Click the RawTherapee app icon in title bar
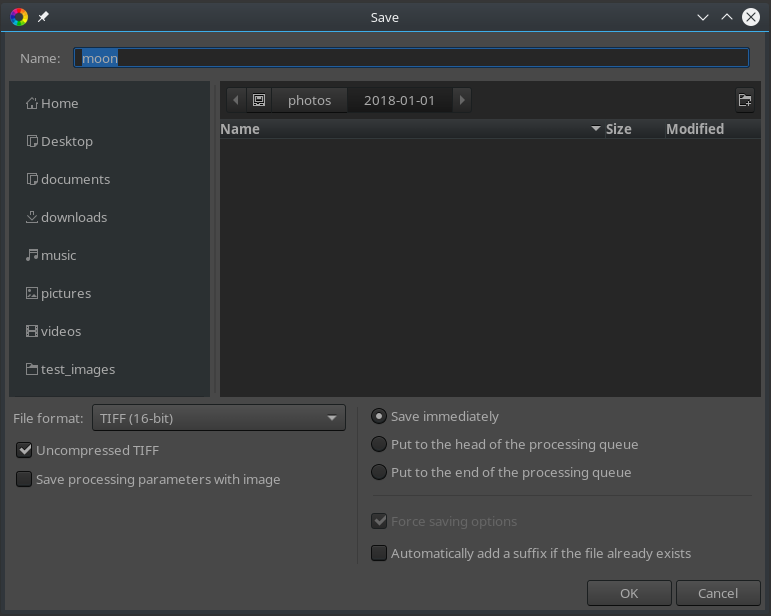Image resolution: width=771 pixels, height=616 pixels. 18,17
